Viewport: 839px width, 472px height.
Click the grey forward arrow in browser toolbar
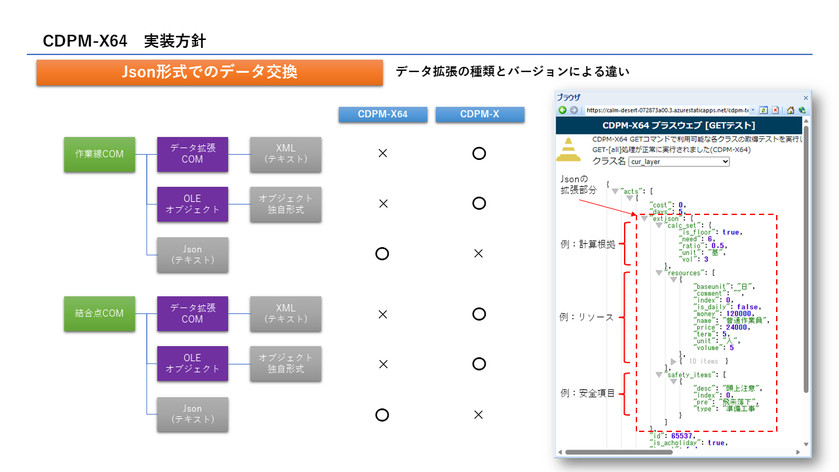click(x=574, y=110)
